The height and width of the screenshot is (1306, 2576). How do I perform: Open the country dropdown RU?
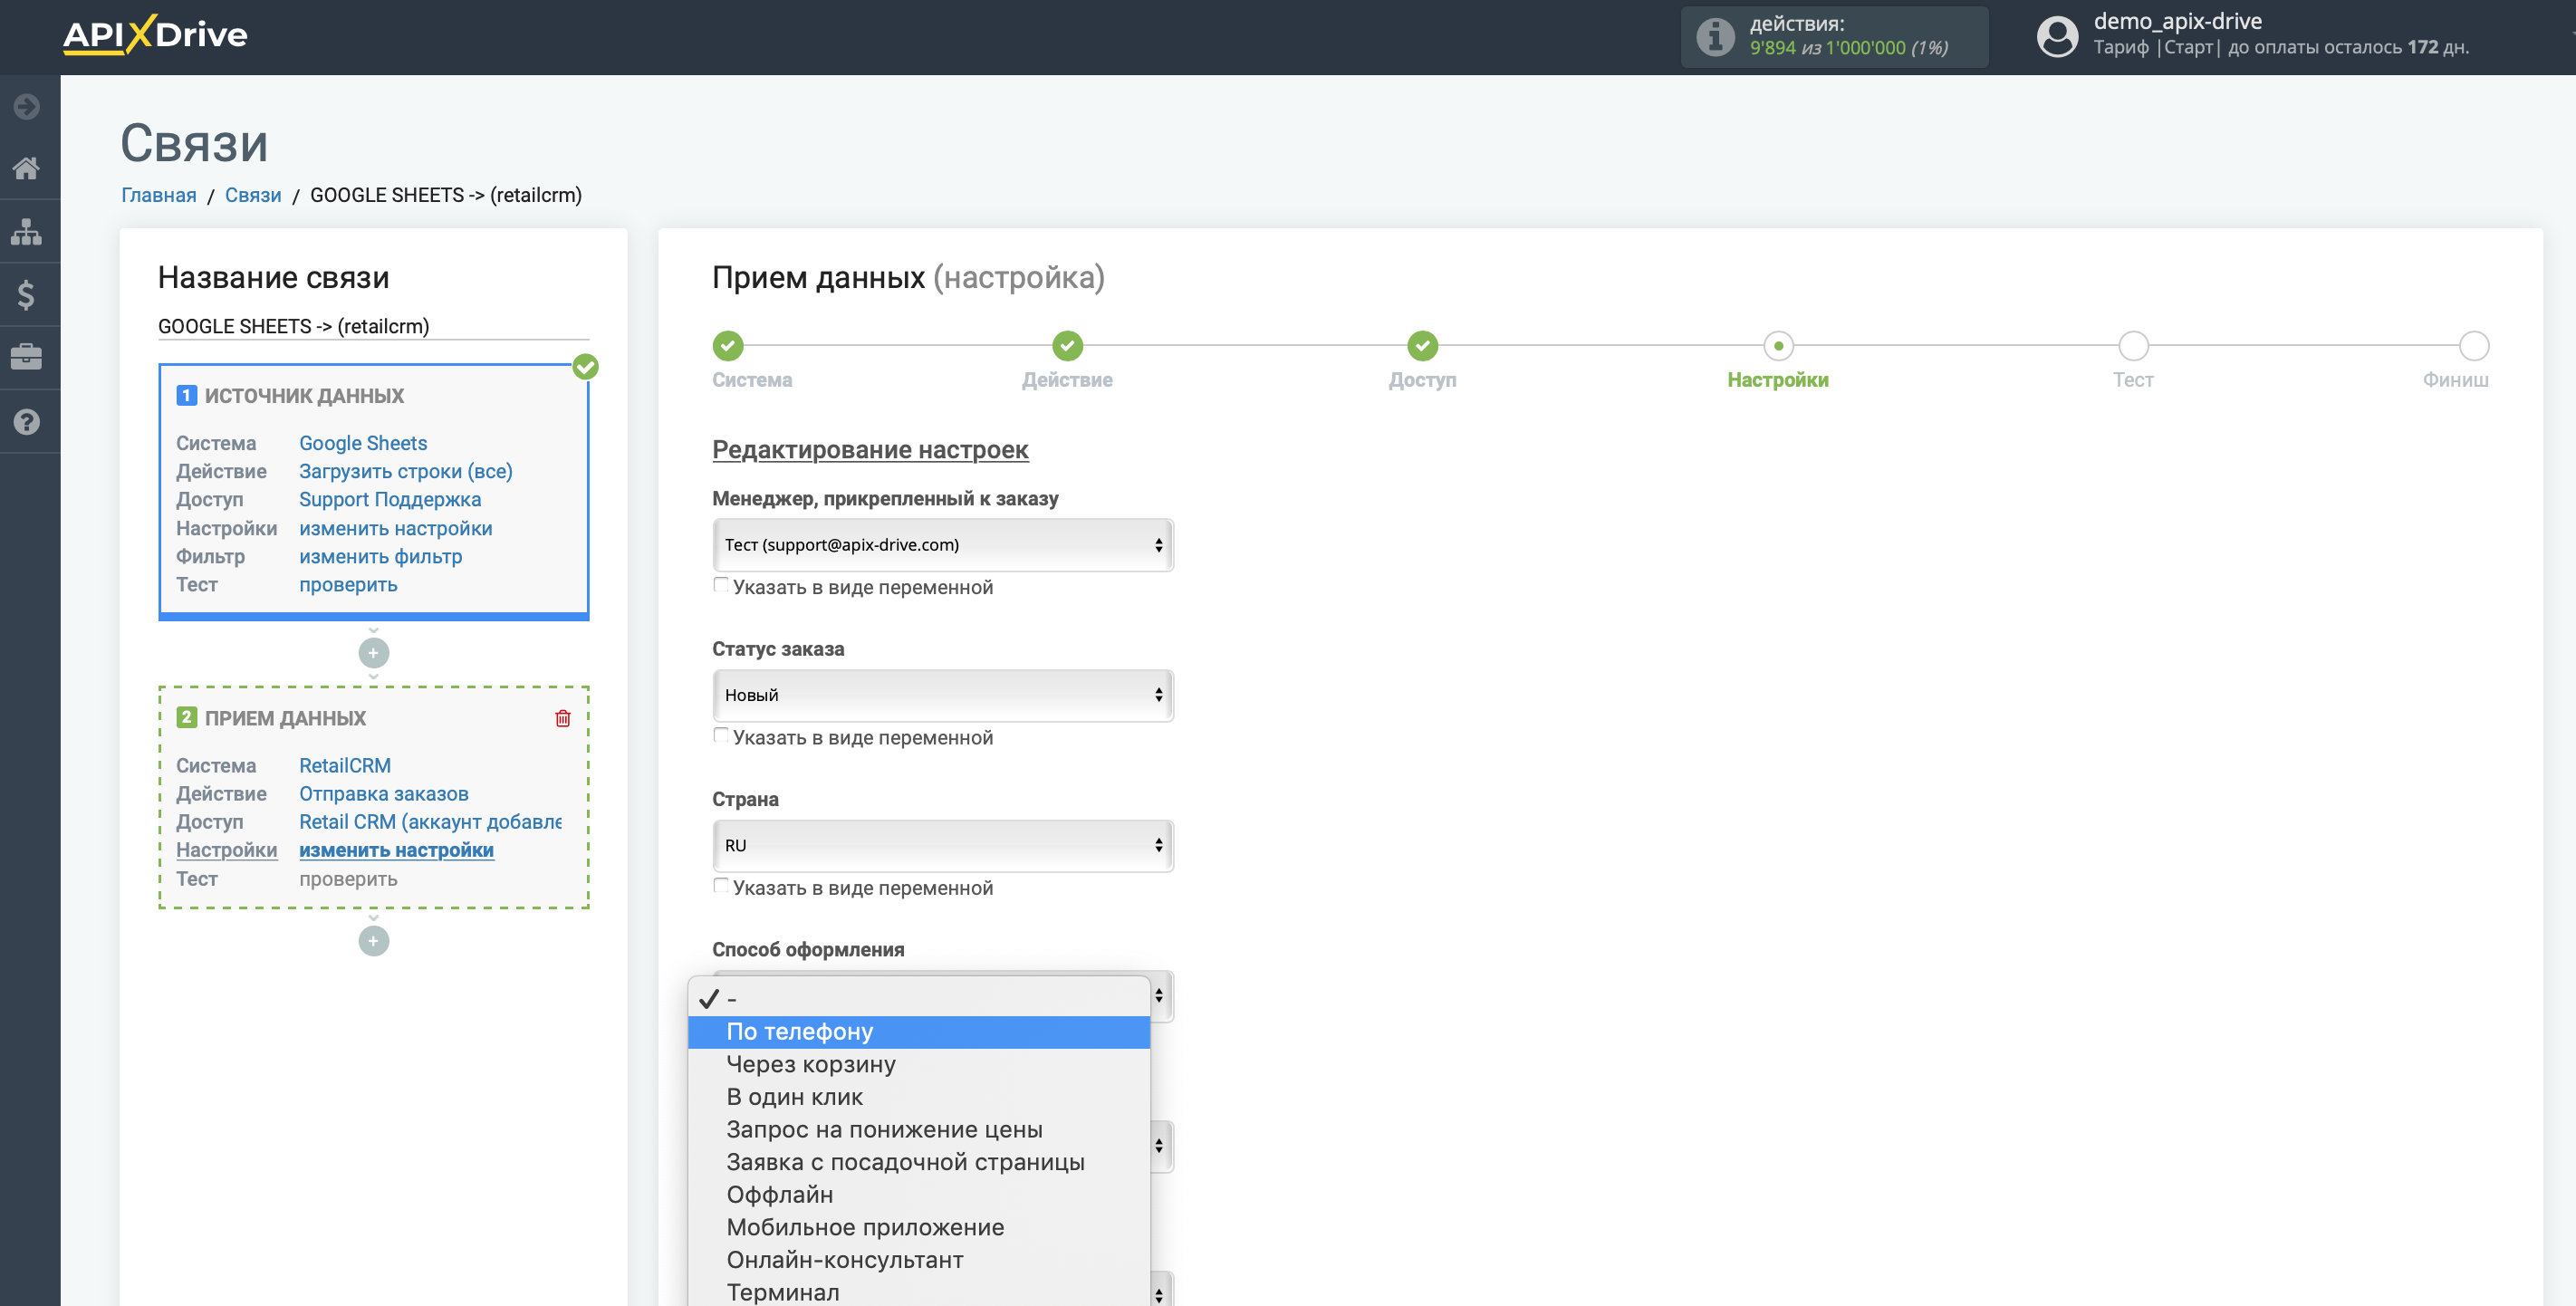[x=943, y=845]
